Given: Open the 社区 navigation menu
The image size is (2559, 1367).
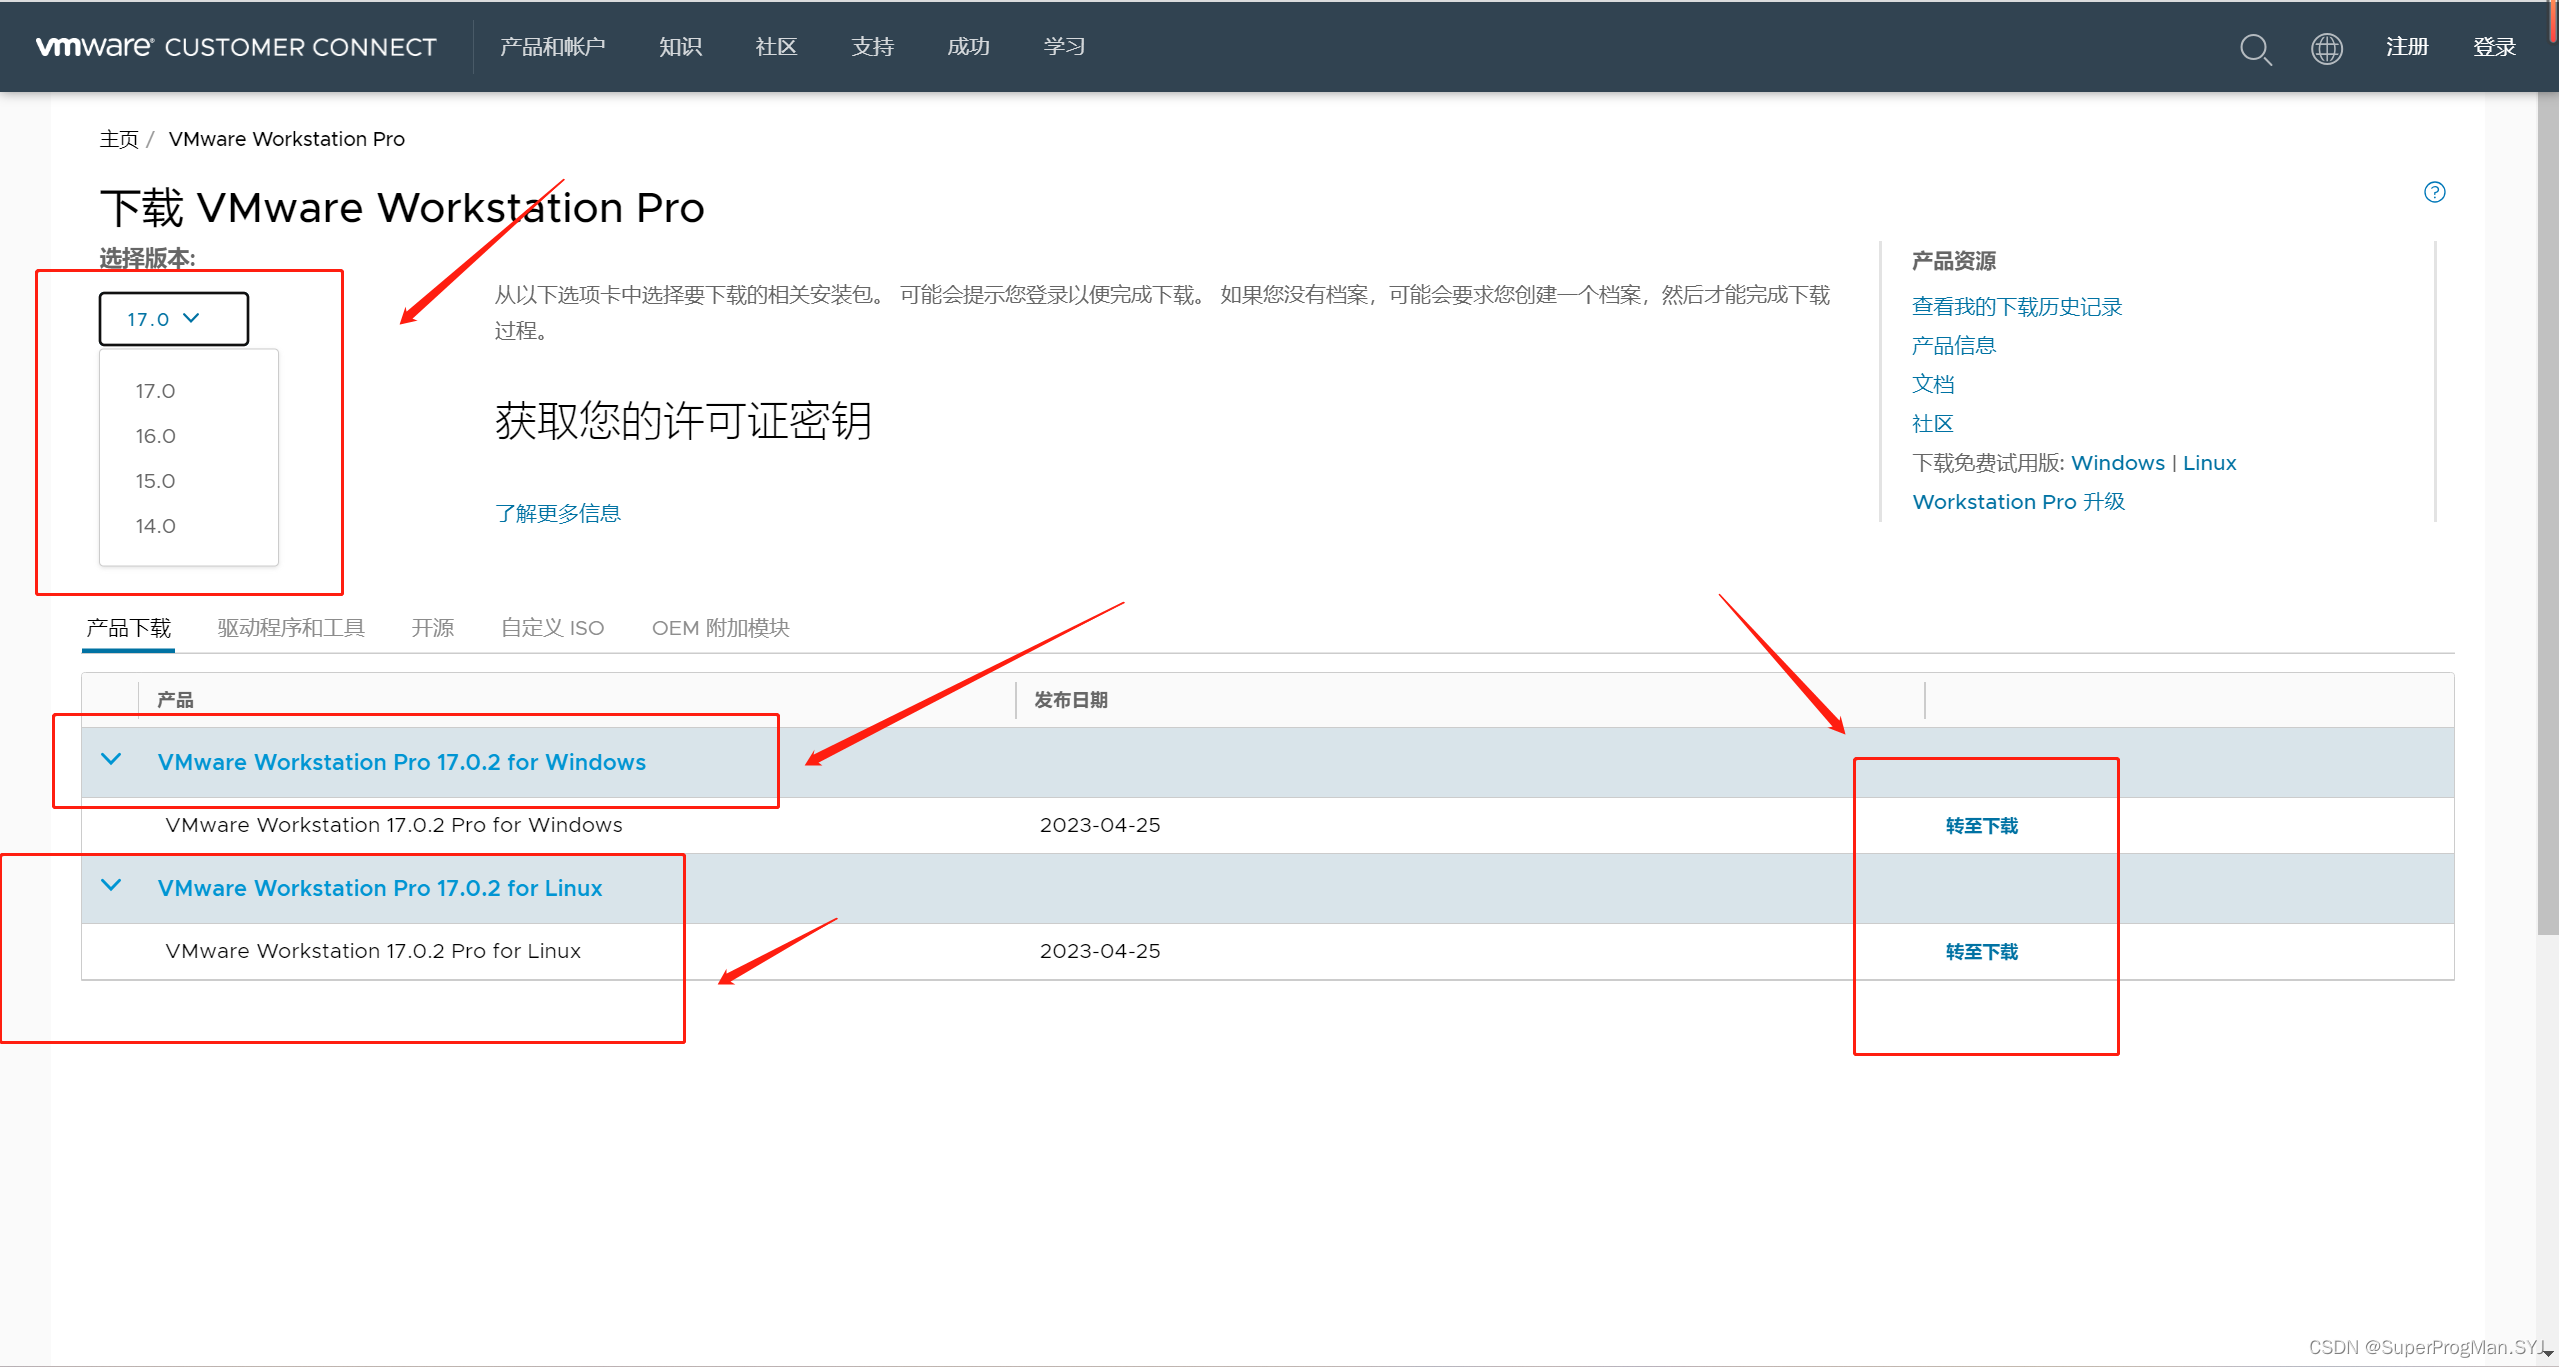Looking at the screenshot, I should tap(776, 47).
